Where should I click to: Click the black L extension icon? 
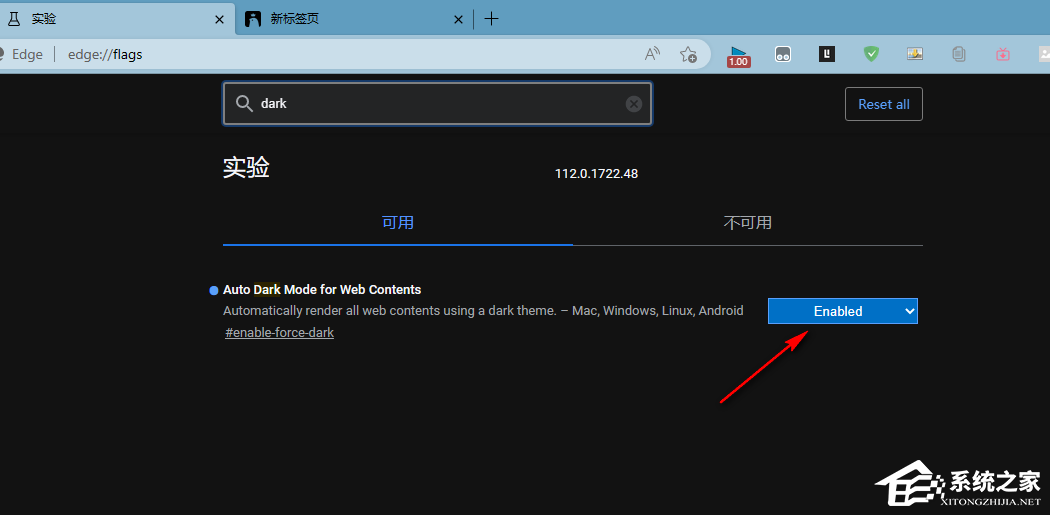pos(827,54)
